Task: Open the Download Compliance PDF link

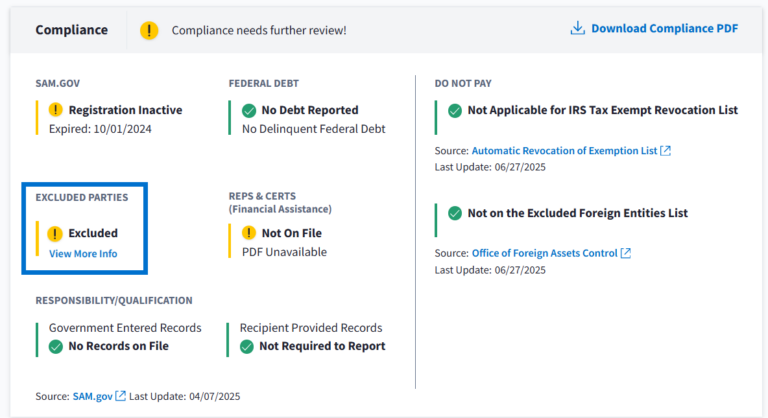Action: click(x=664, y=28)
